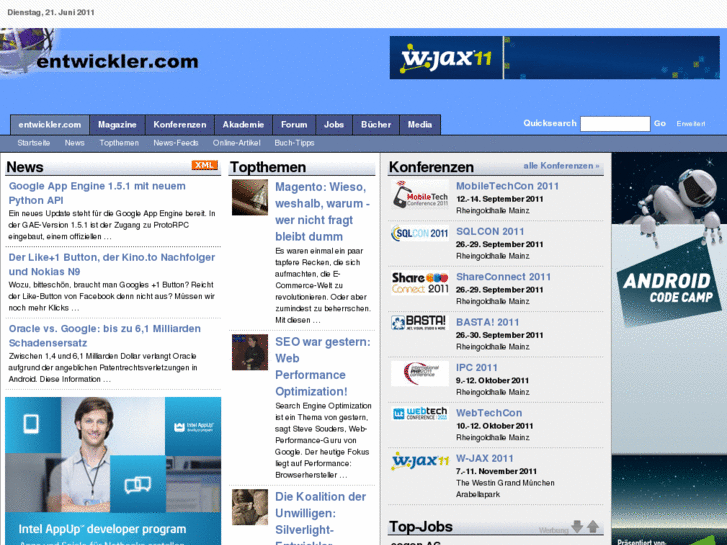Open the ShareConnect 2011 logo
The width and height of the screenshot is (727, 545).
(420, 283)
